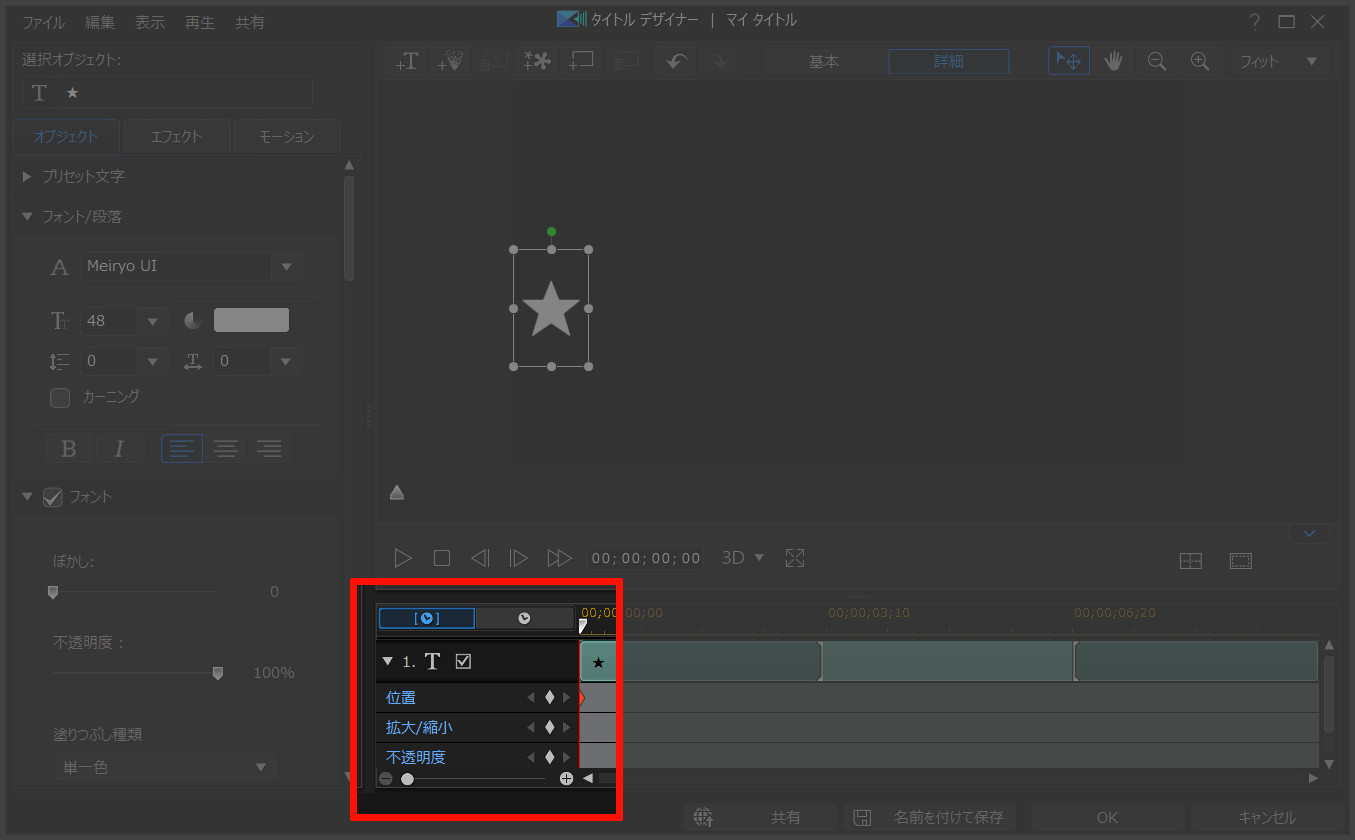Collapse the フォント section triangle

point(27,496)
